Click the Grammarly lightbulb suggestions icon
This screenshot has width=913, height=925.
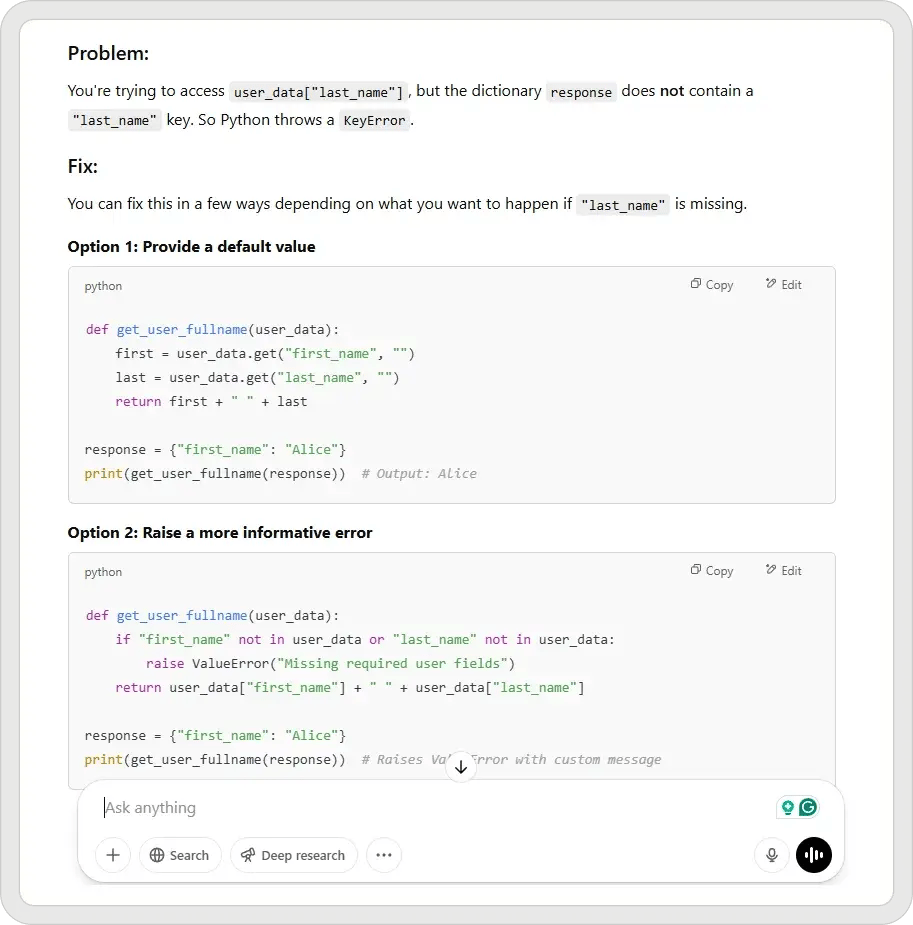tap(789, 807)
